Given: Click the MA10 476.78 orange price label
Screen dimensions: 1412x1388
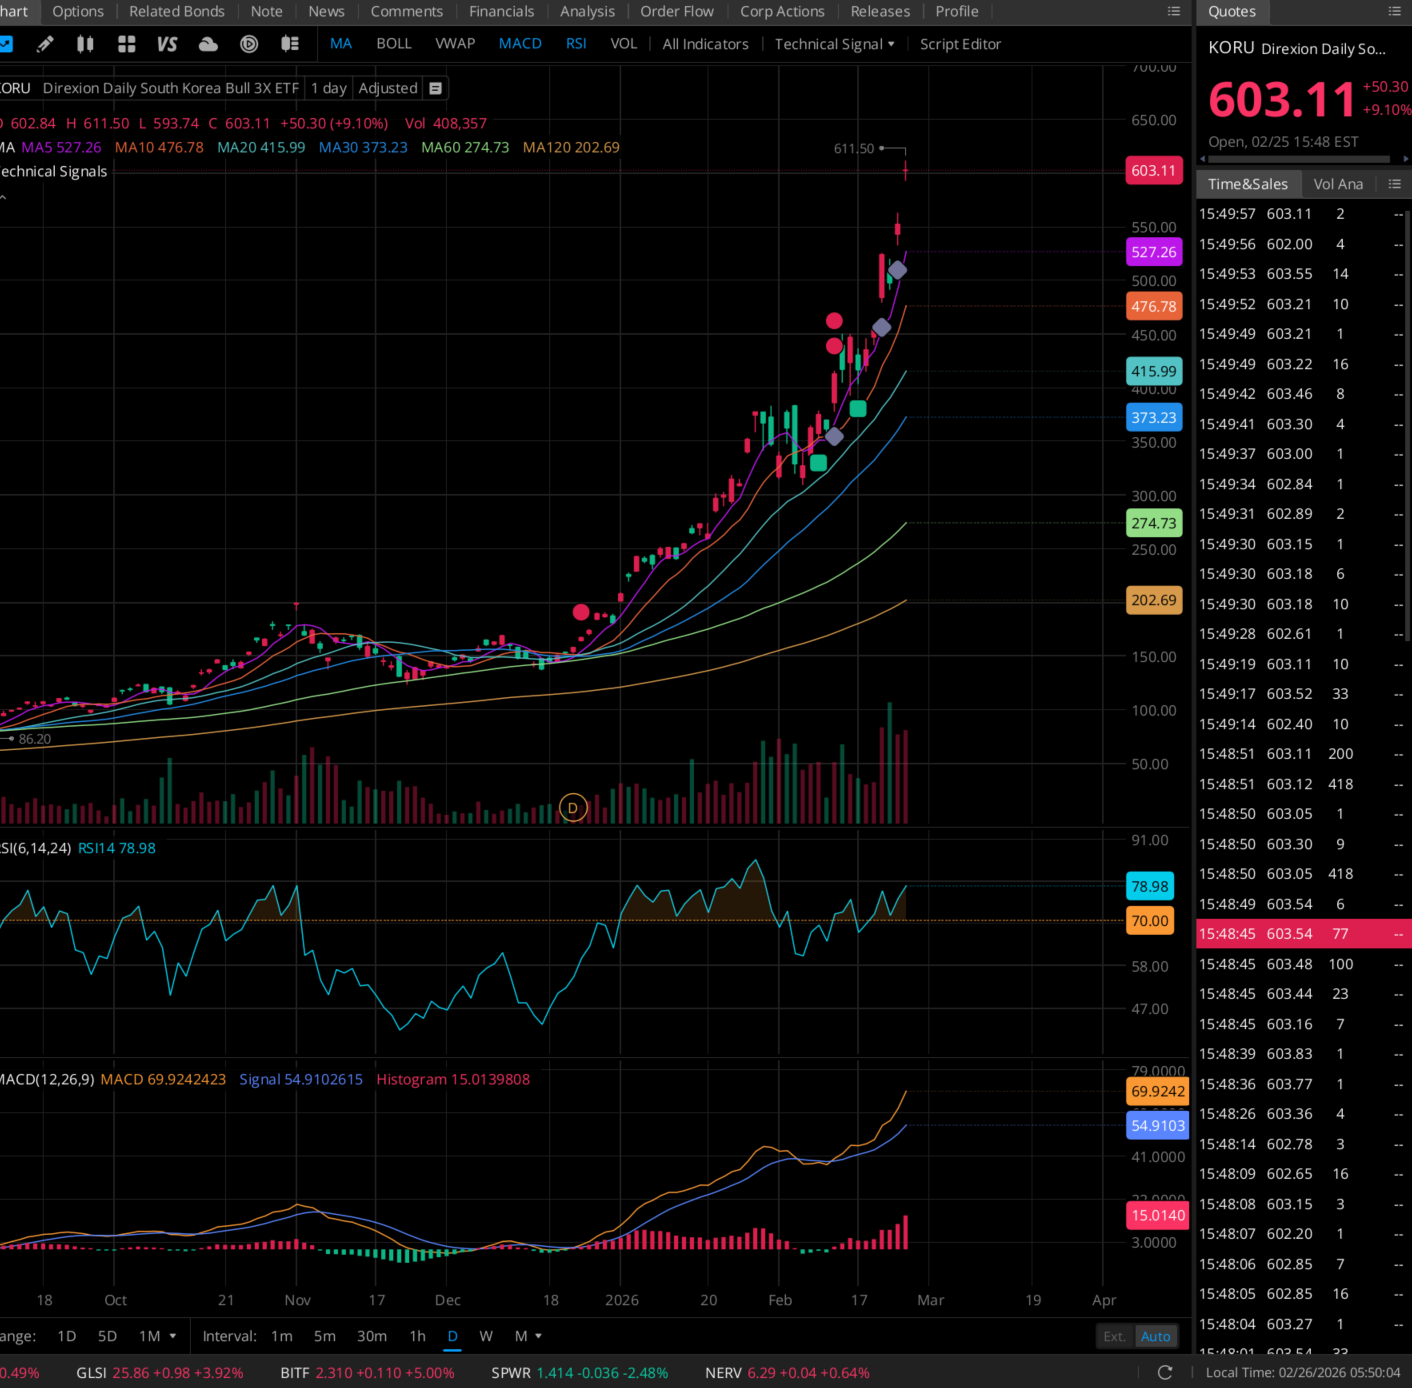Looking at the screenshot, I should [x=1154, y=306].
